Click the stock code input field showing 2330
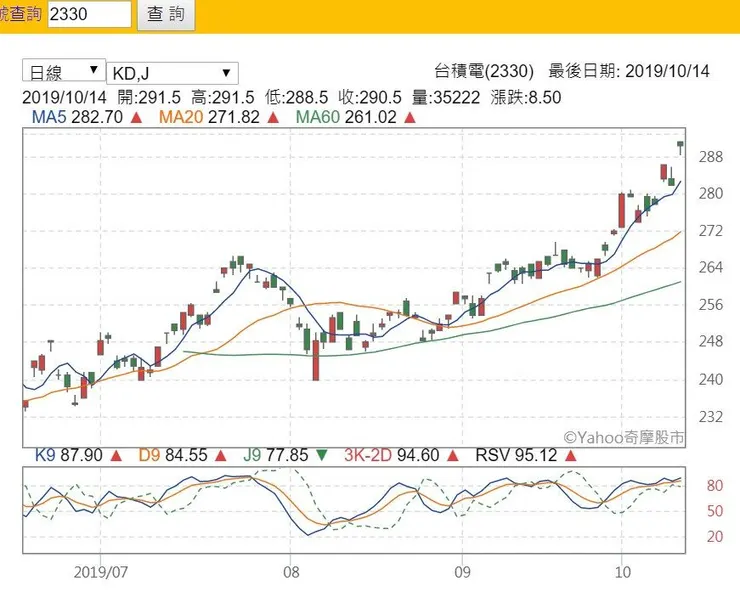Viewport: 740px width, 596px height. pyautogui.click(x=89, y=14)
